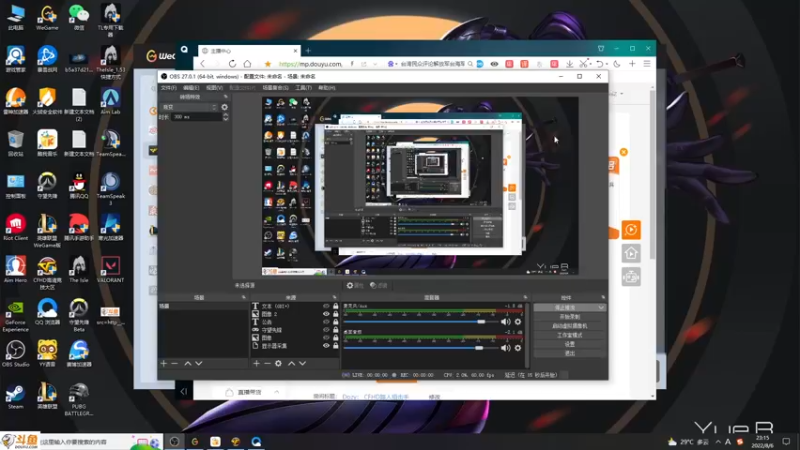The image size is (800, 450).
Task: Open the OBS Help menu
Action: point(327,88)
